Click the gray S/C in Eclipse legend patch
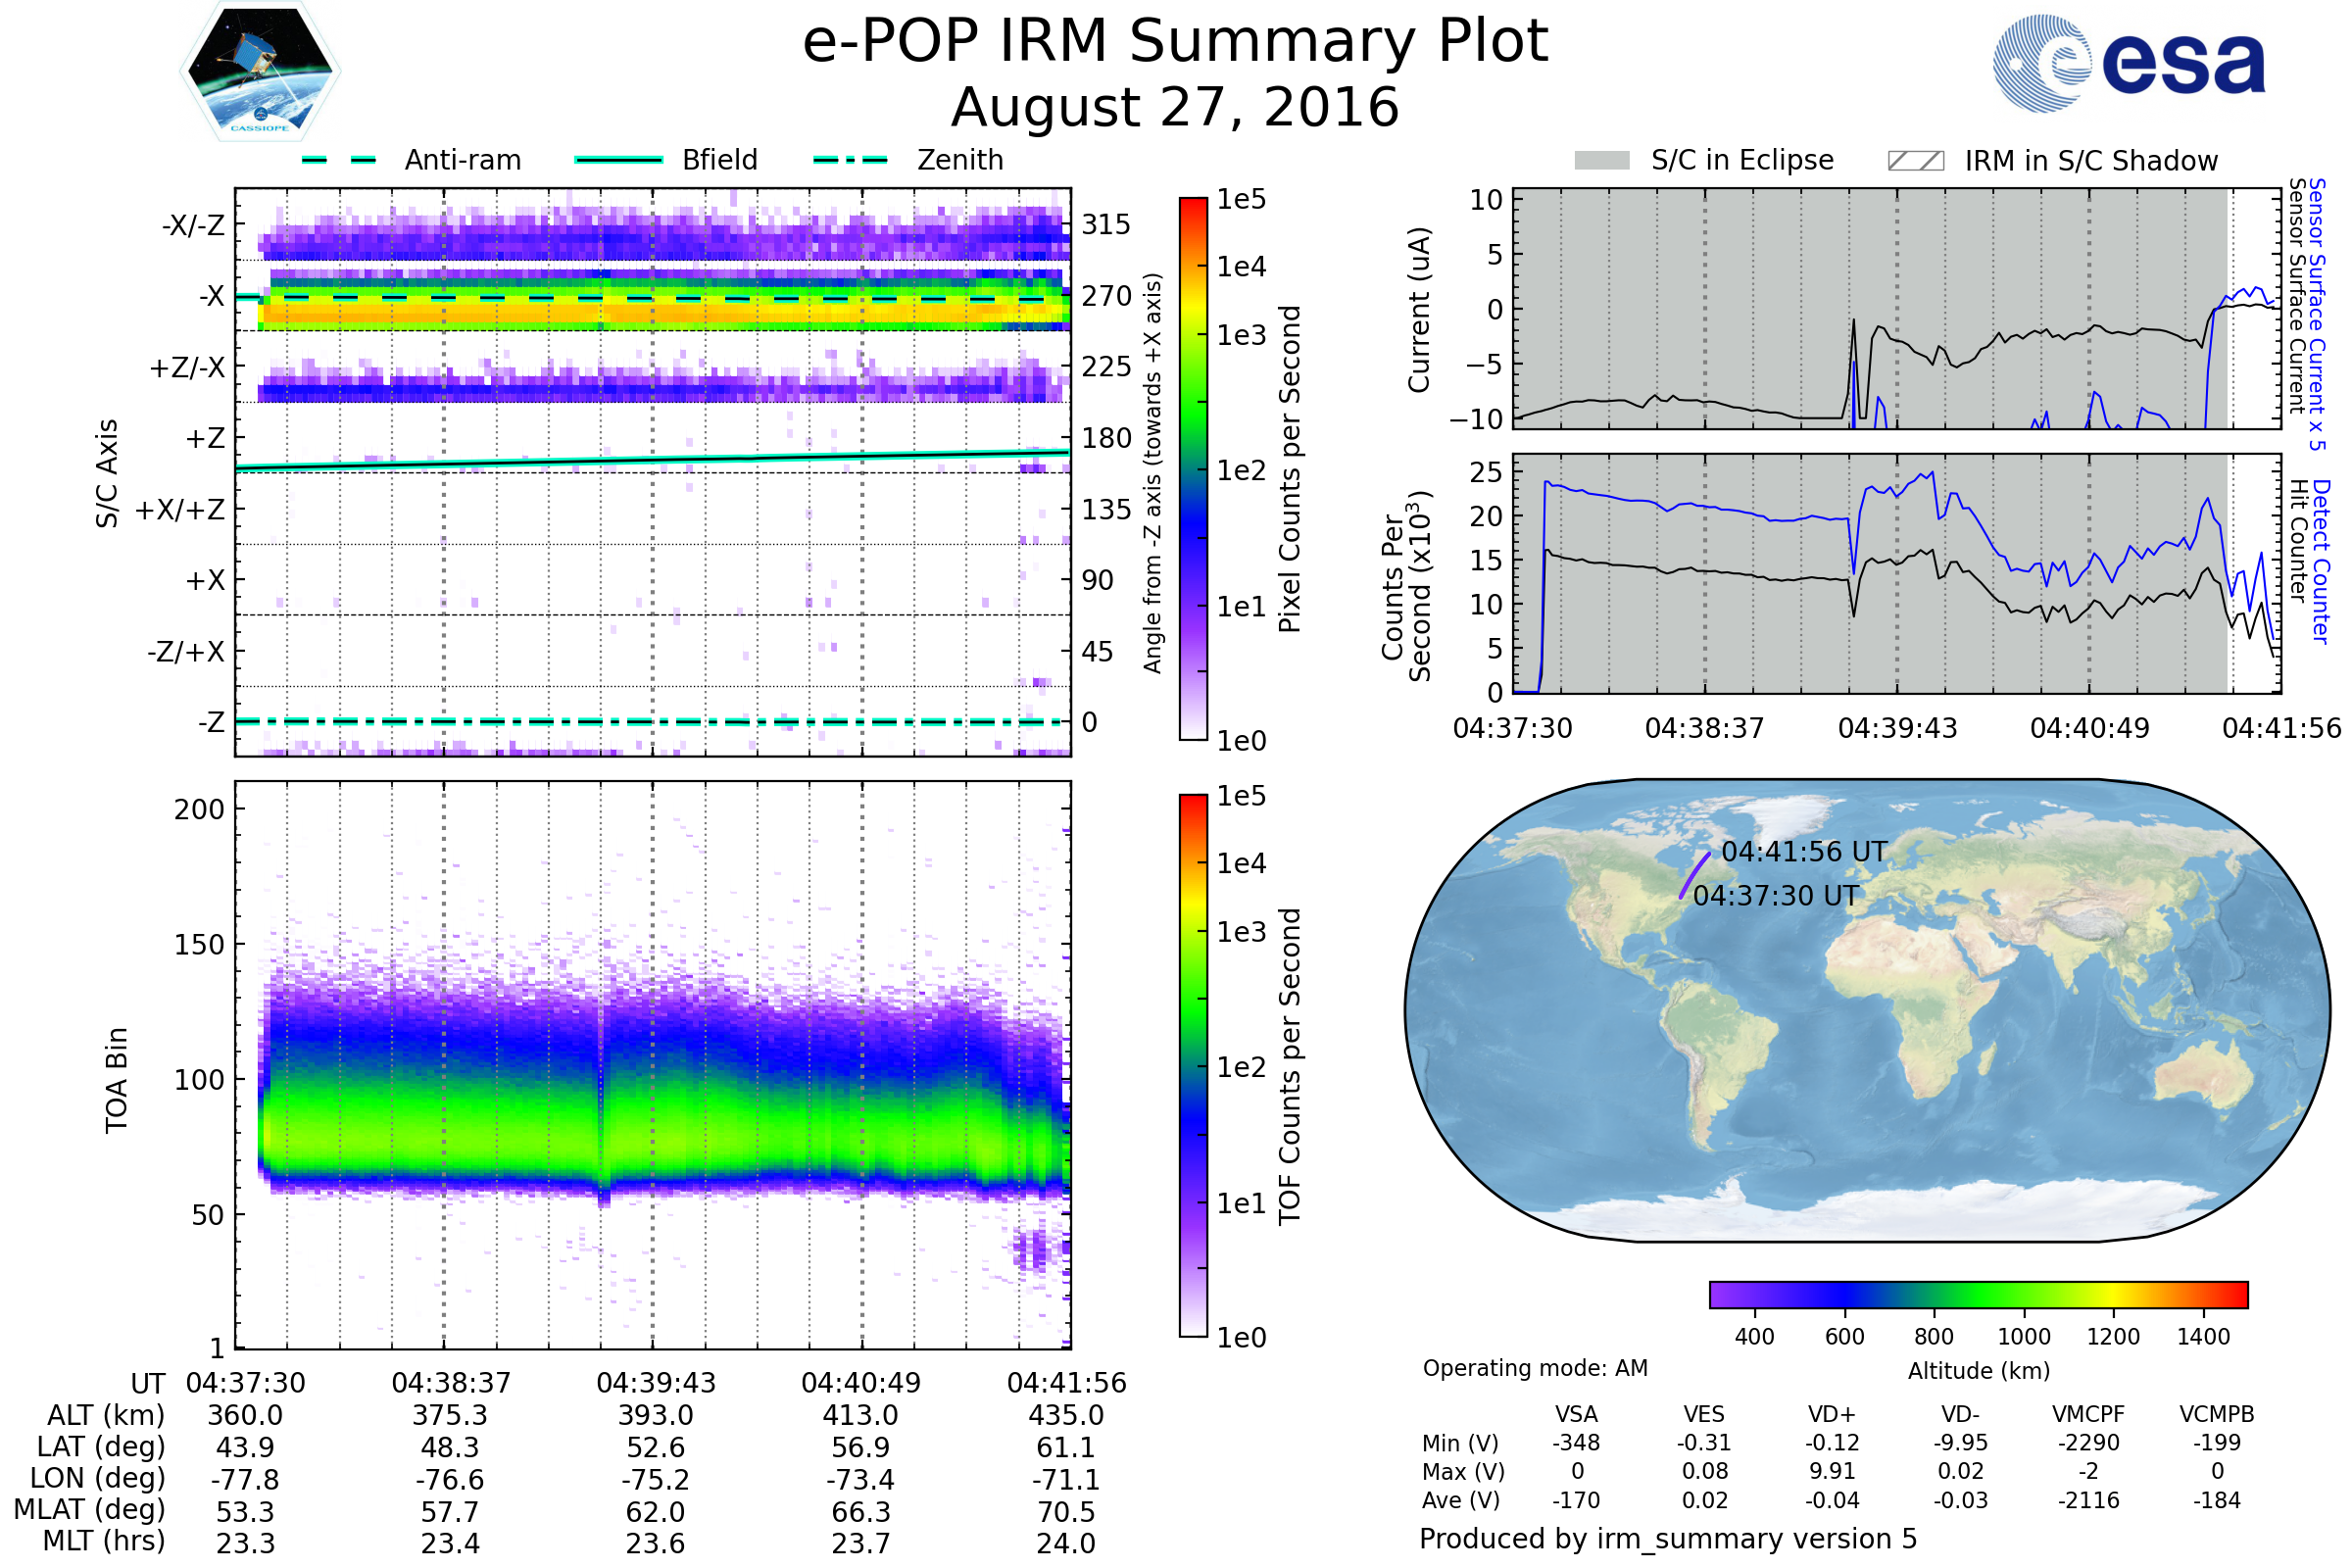 tap(1601, 161)
